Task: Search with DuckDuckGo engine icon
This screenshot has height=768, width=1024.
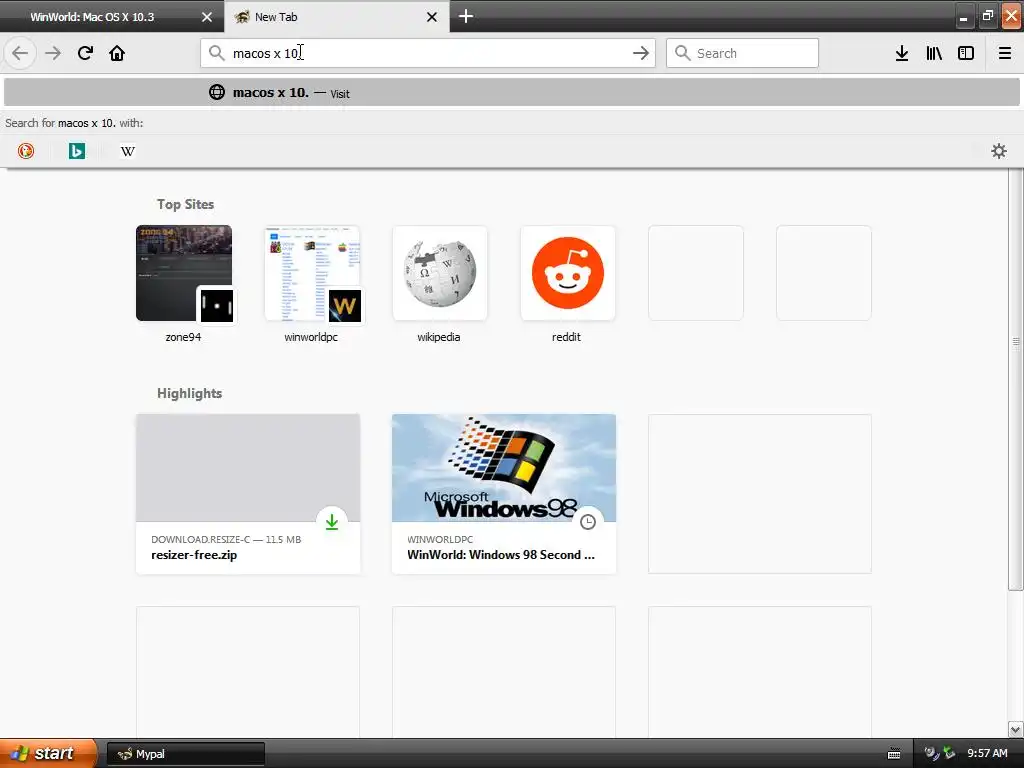Action: tap(25, 151)
